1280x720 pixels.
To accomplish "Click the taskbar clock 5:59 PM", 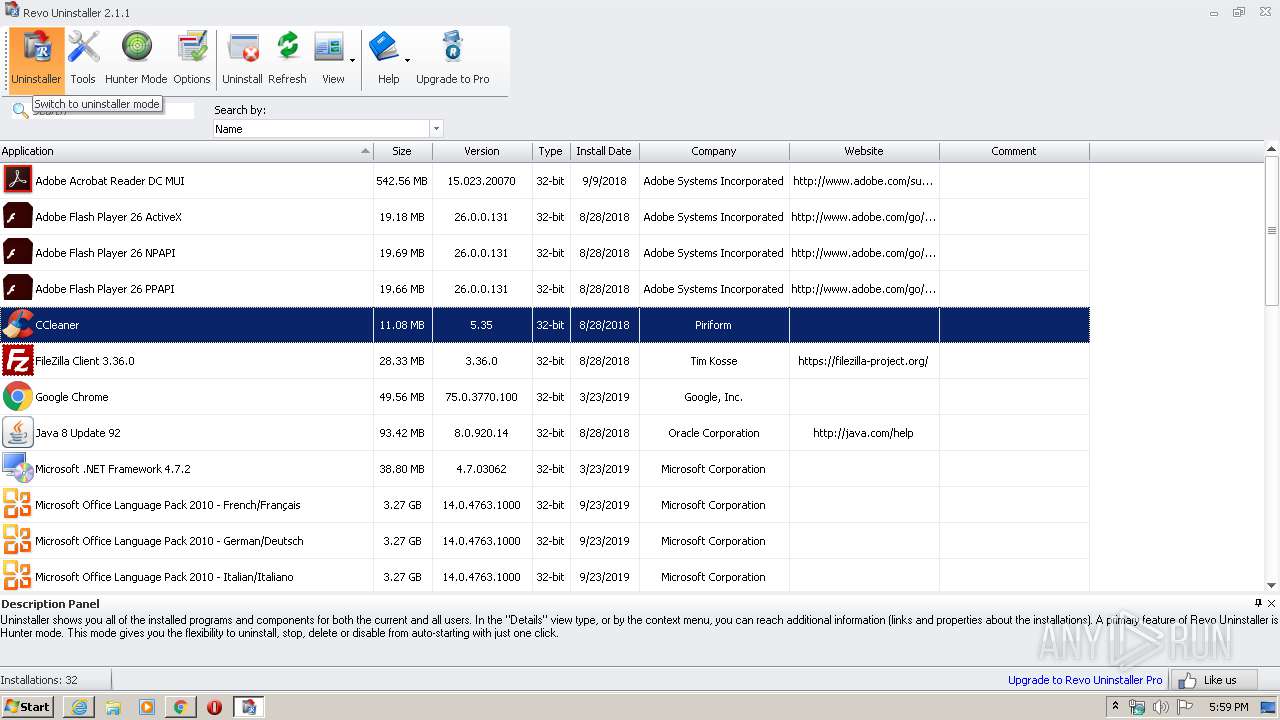I will [x=1228, y=707].
